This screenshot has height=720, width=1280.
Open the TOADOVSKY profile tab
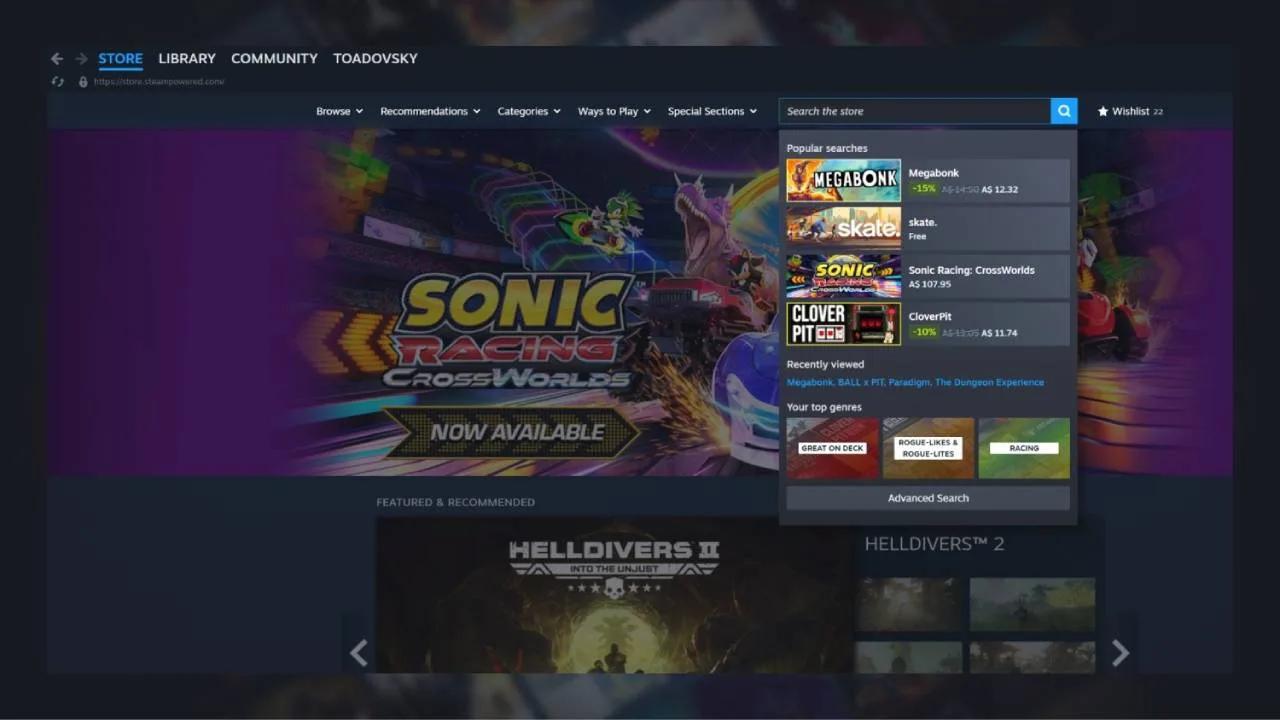tap(375, 59)
